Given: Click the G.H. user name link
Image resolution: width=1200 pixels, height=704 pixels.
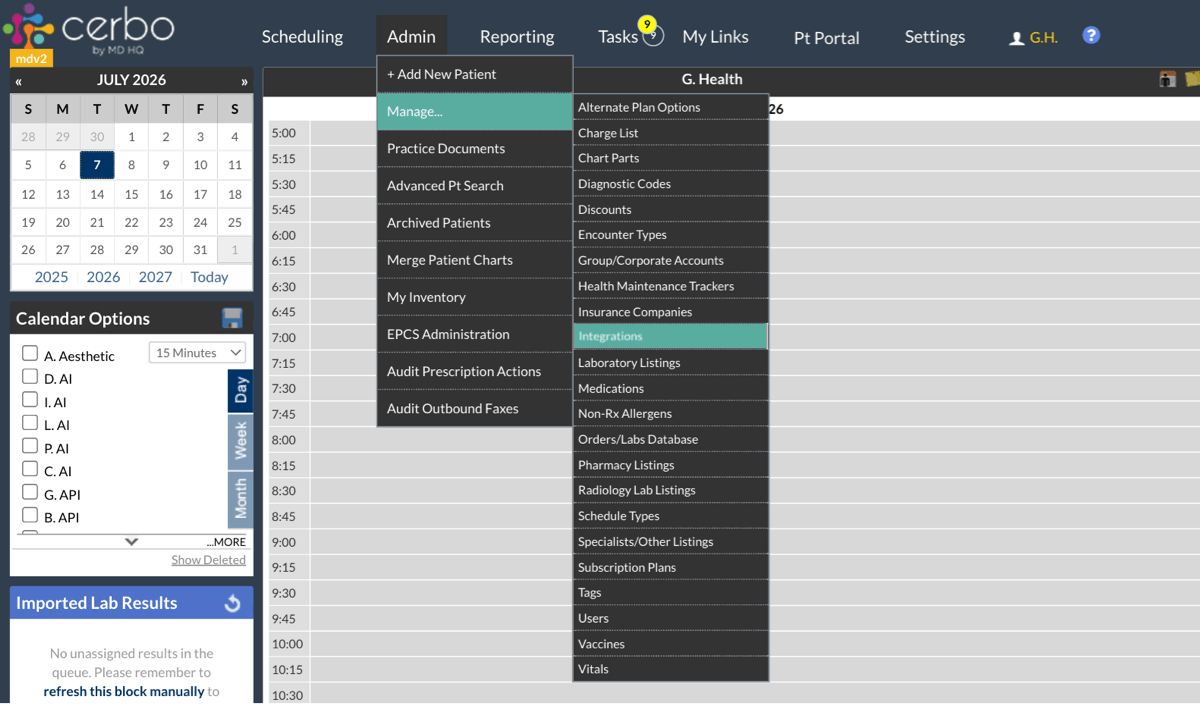Looking at the screenshot, I should coord(1044,38).
